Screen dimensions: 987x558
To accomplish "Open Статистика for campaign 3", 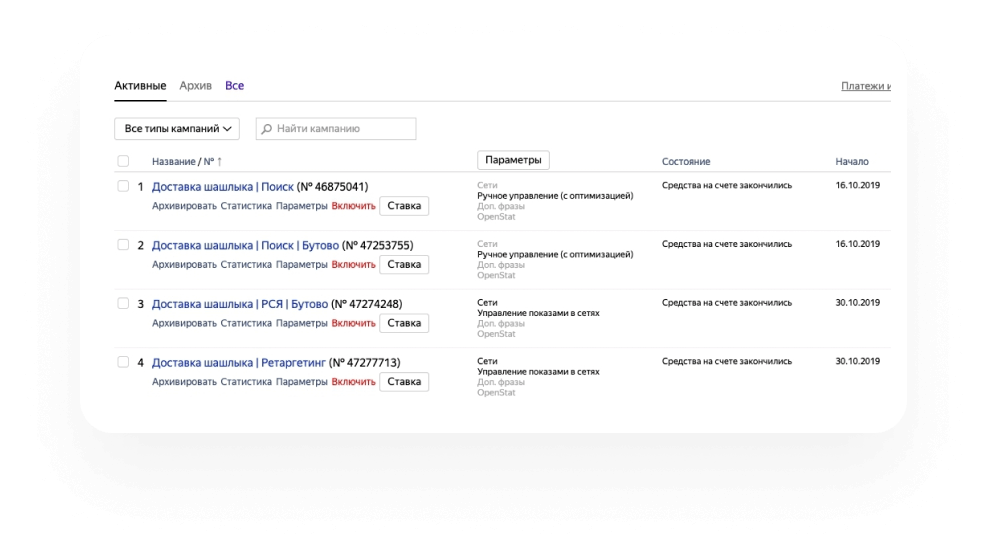I will (246, 323).
